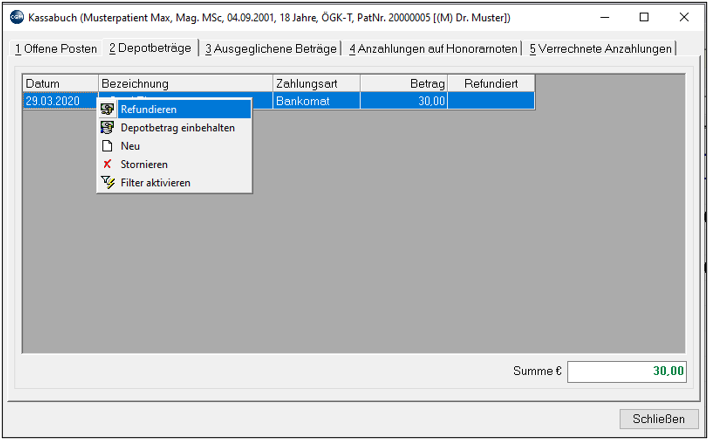Click the blank page icon beside Neu
Image resolution: width=709 pixels, height=440 pixels.
point(107,146)
